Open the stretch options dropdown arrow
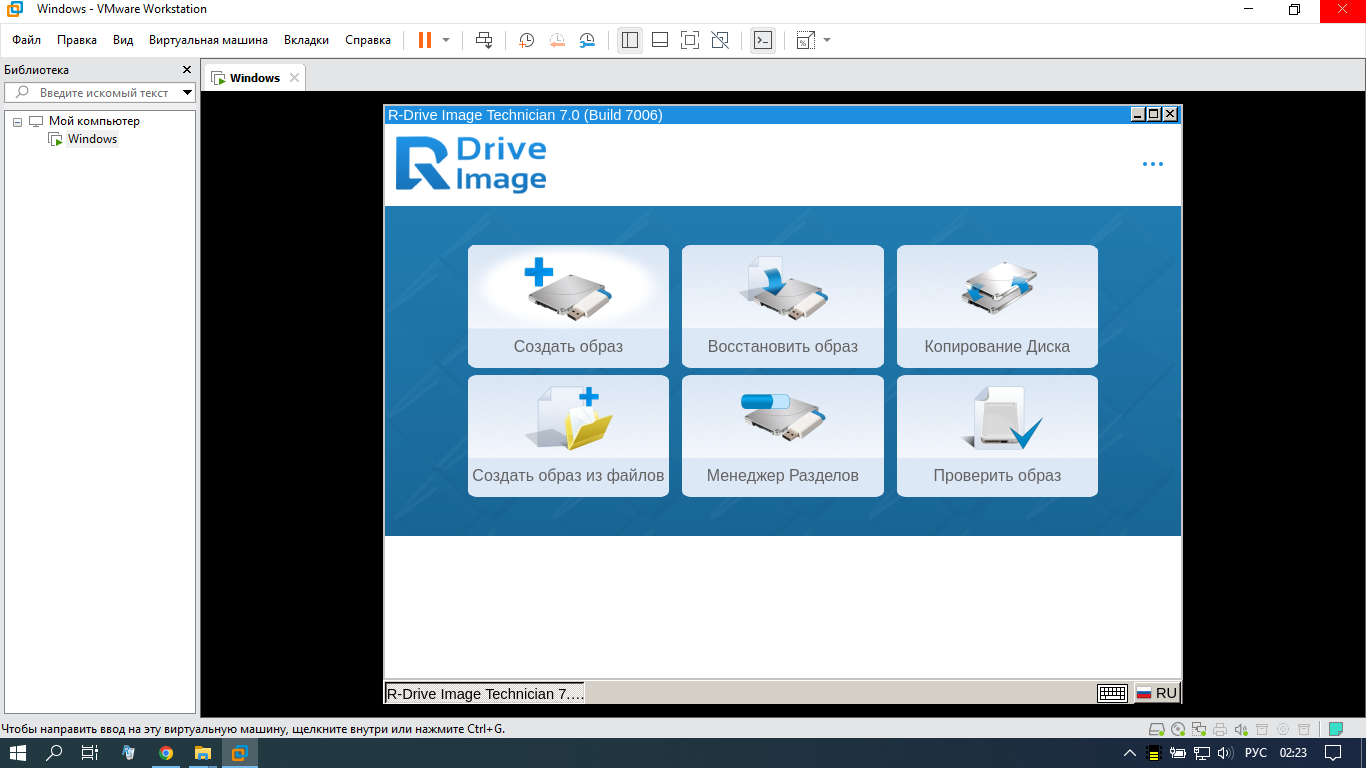 coord(826,40)
